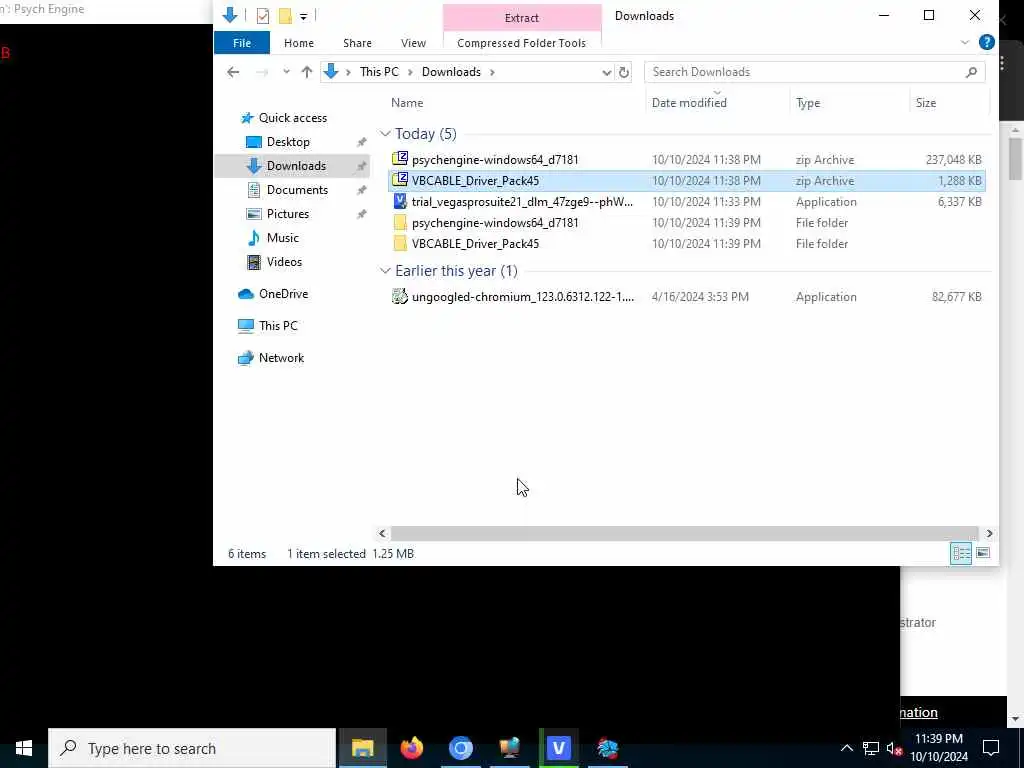Screen dimensions: 1024x768
Task: Click the pin icon beside Documents
Action: click(361, 190)
